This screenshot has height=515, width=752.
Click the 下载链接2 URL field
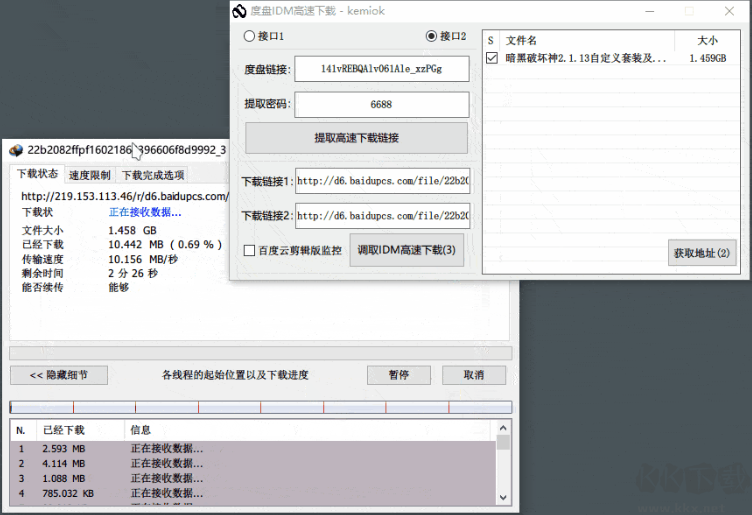[x=382, y=216]
